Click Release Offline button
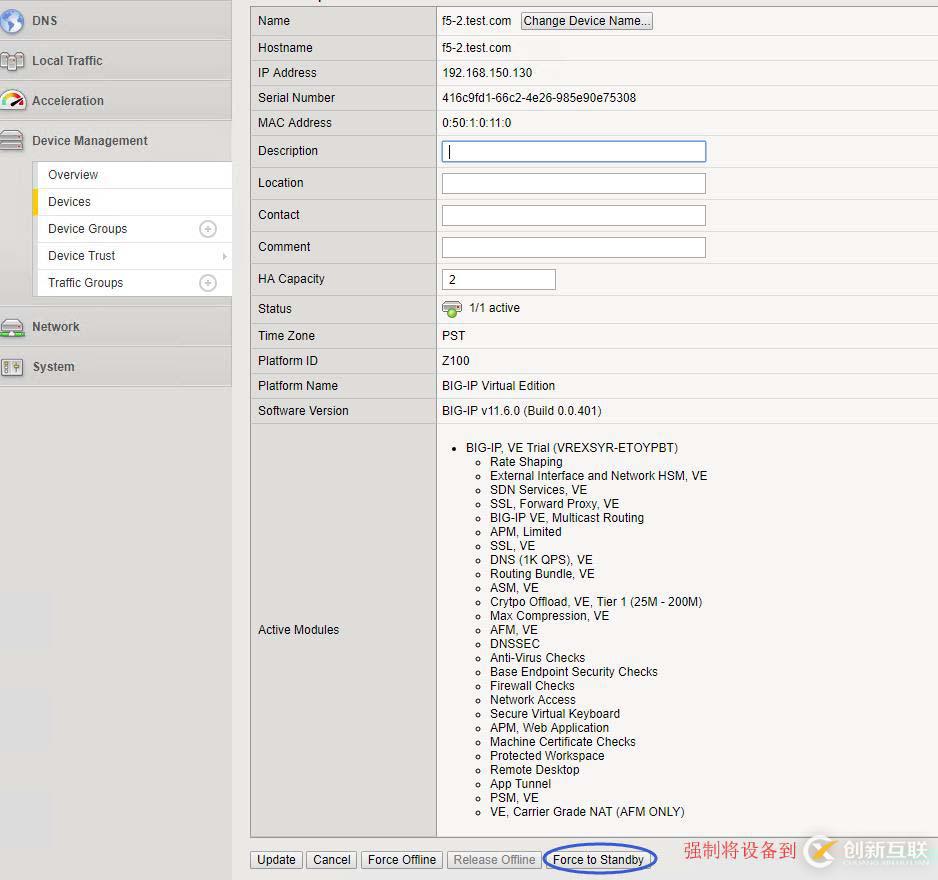 coord(494,860)
